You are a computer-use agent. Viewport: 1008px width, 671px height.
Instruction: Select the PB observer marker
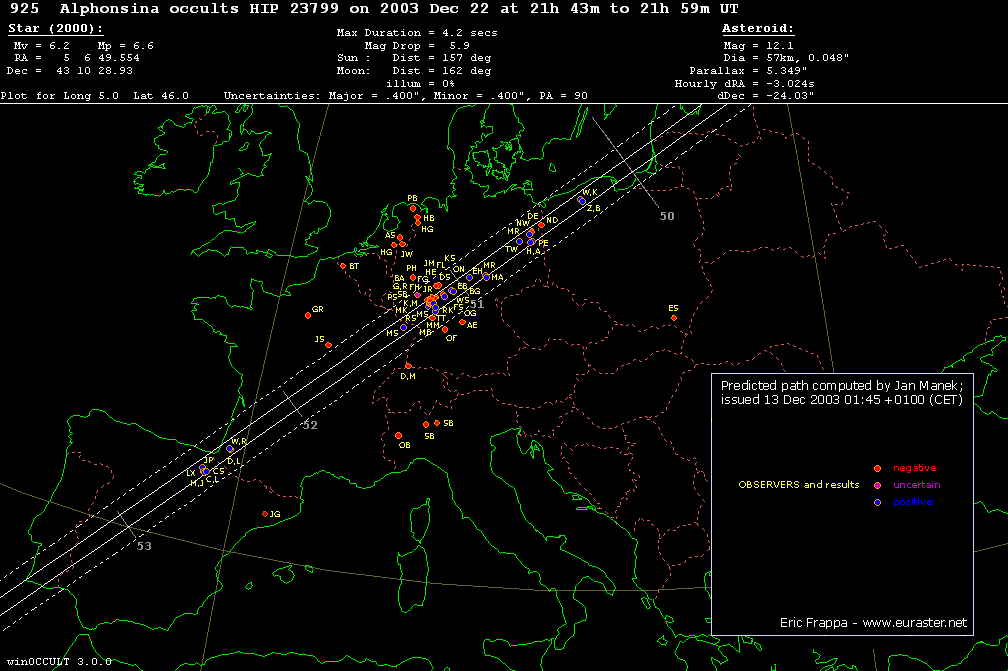point(412,208)
